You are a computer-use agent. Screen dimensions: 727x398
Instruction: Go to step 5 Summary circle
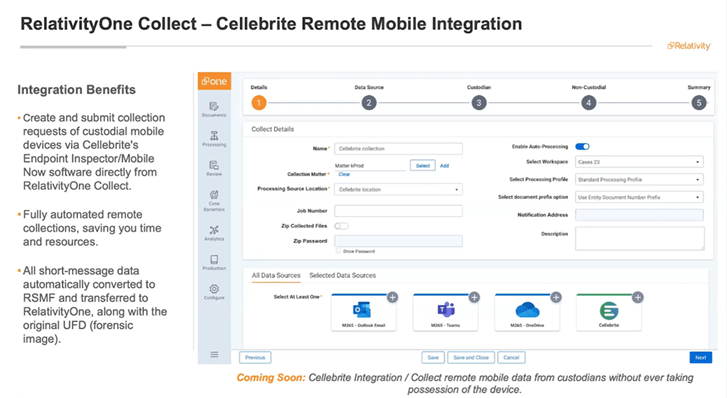[699, 103]
